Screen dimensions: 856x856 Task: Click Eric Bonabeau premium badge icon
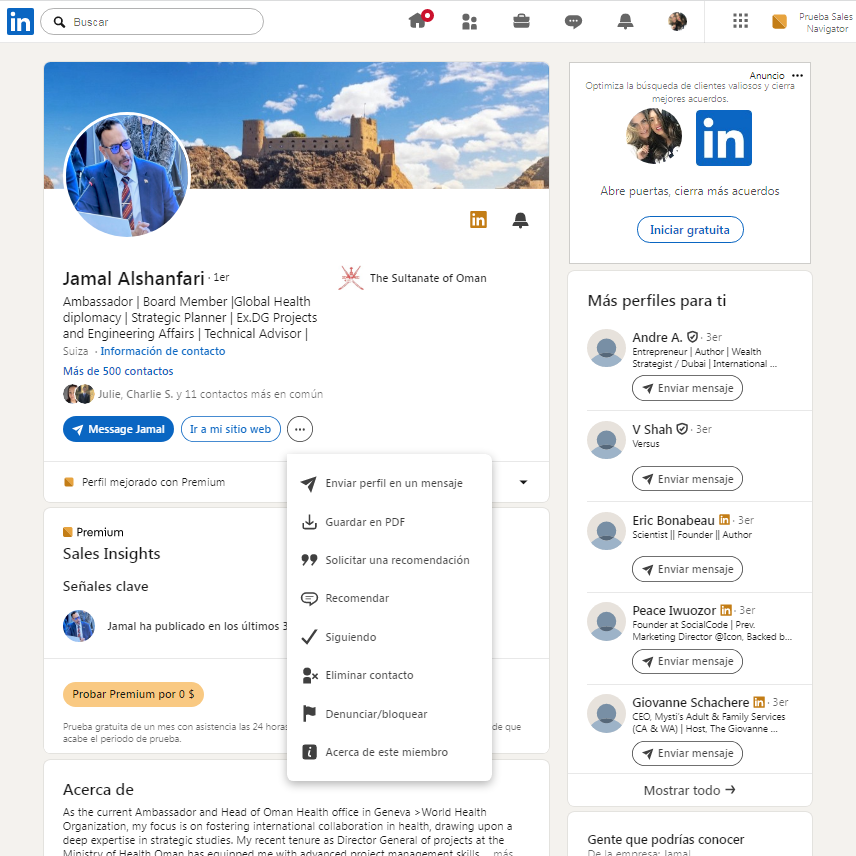pyautogui.click(x=724, y=520)
